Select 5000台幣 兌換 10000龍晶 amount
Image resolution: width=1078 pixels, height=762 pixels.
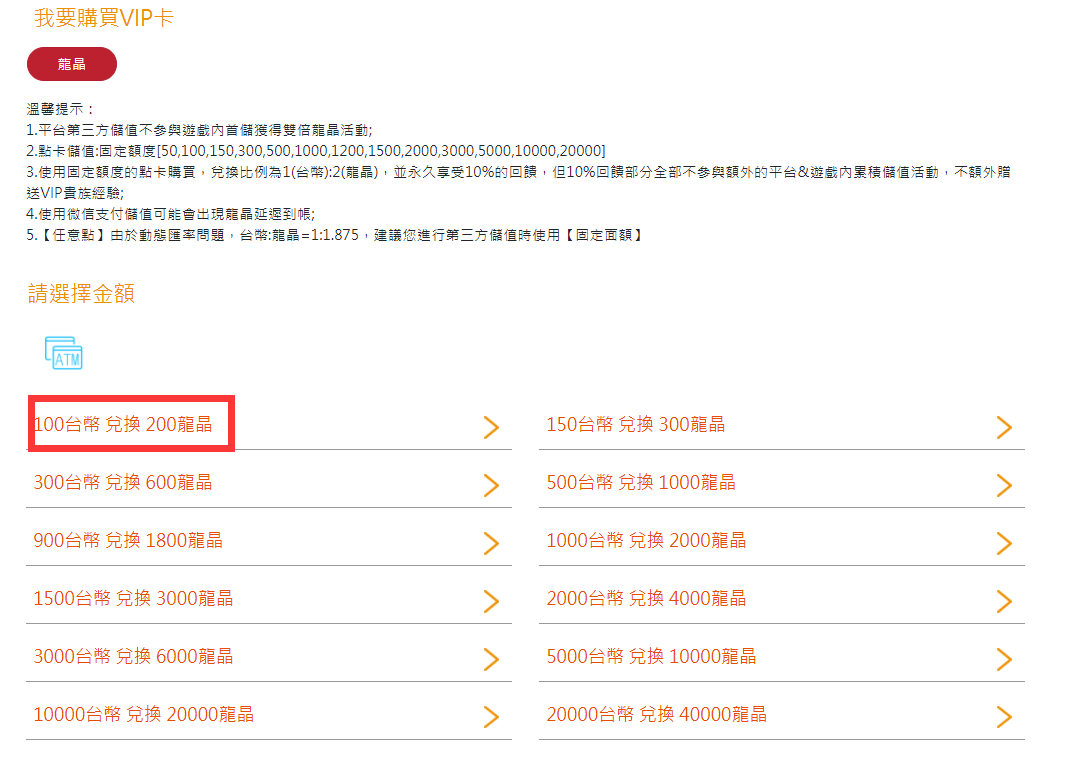click(x=651, y=656)
